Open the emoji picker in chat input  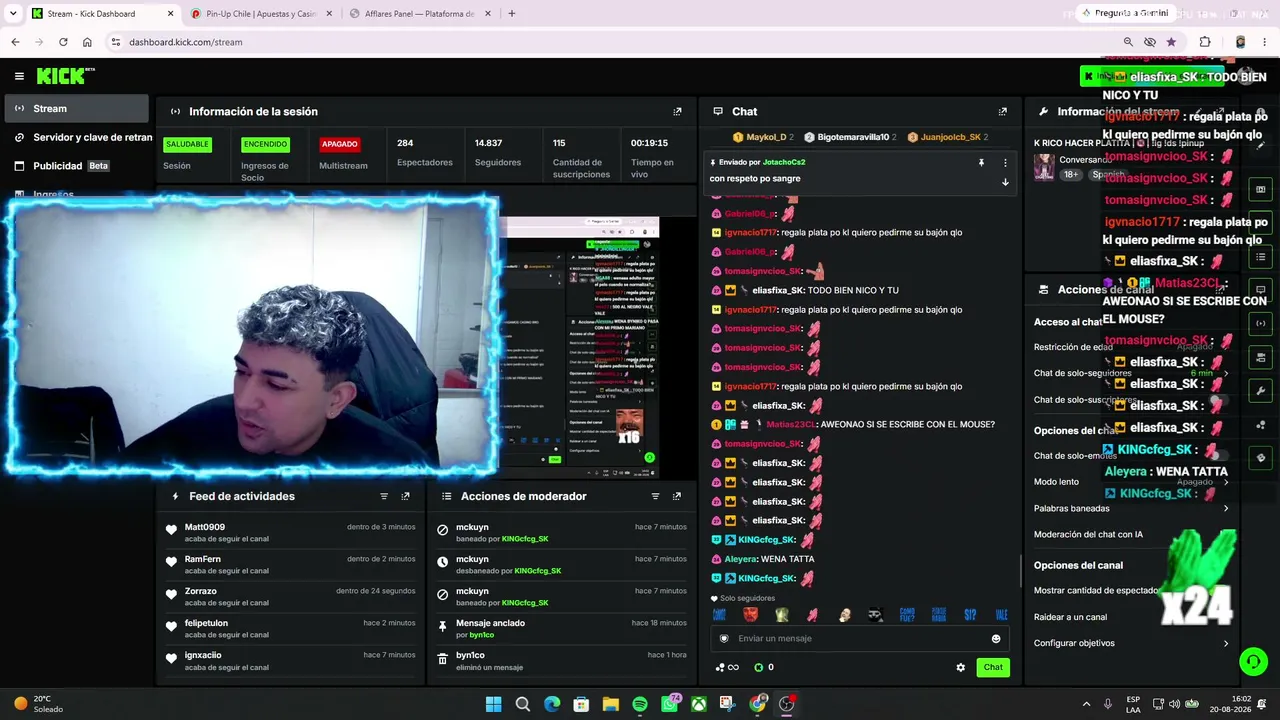pyautogui.click(x=995, y=639)
